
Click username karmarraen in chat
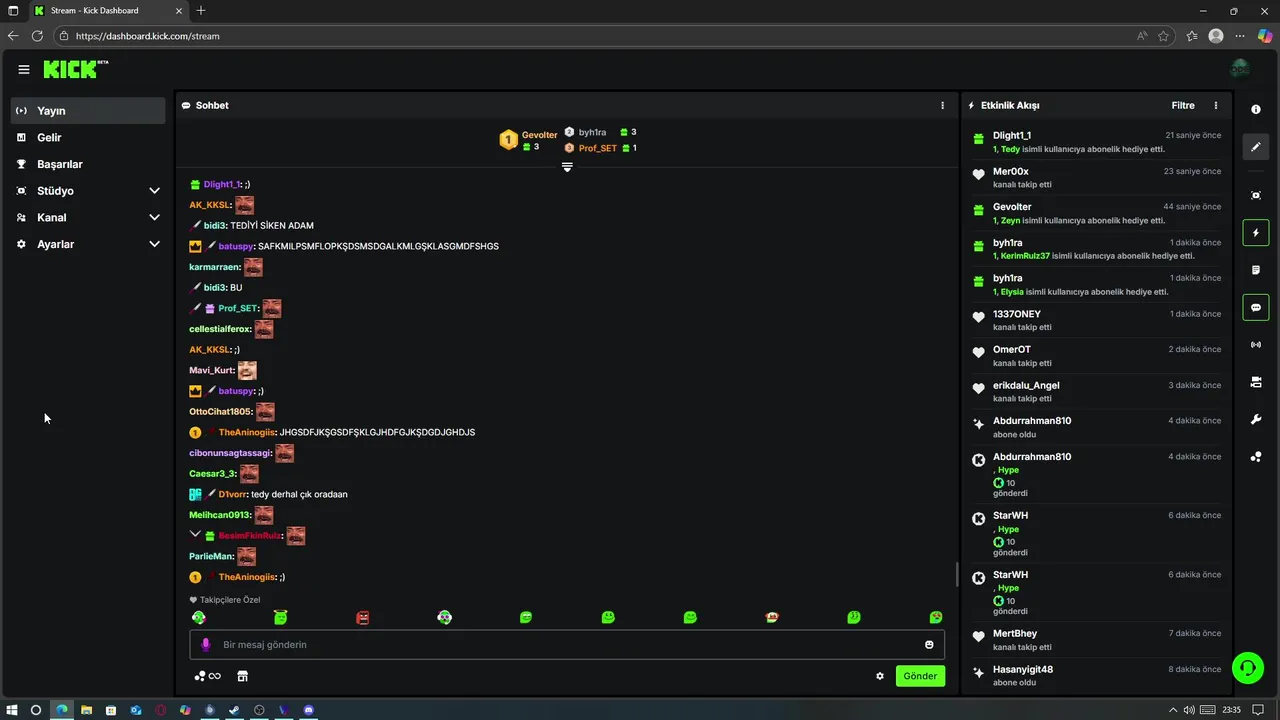(x=214, y=267)
